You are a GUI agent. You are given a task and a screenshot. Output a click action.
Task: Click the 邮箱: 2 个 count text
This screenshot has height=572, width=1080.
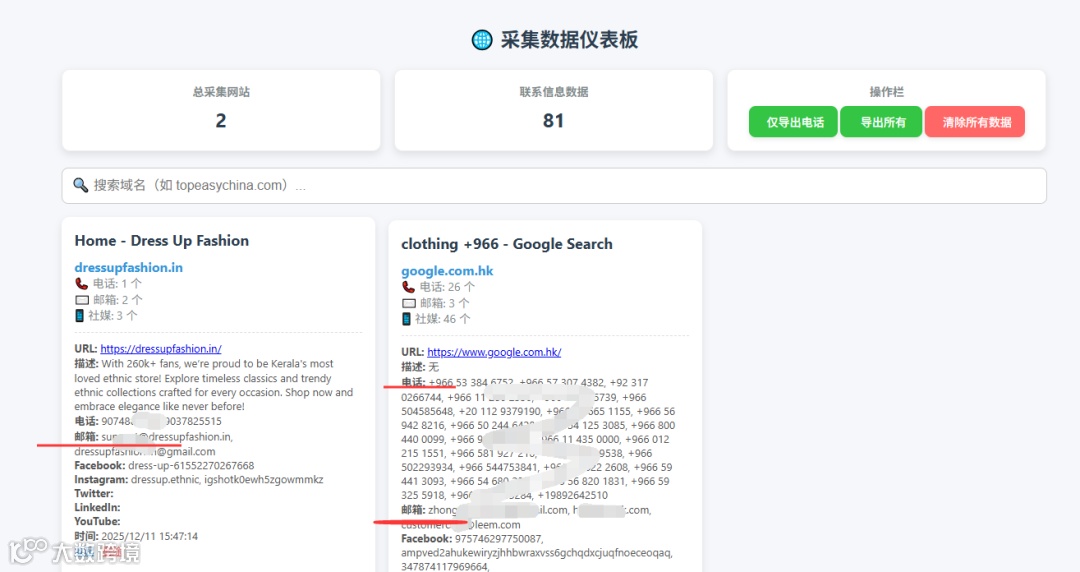(118, 300)
